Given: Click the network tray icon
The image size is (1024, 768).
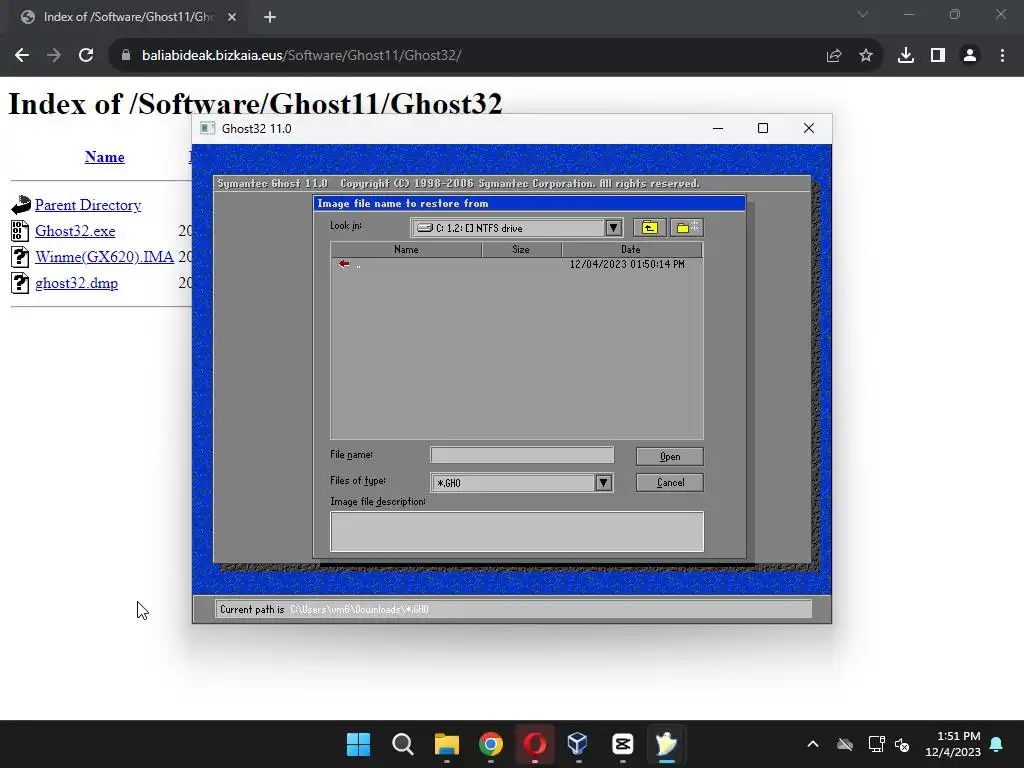Looking at the screenshot, I should [876, 744].
